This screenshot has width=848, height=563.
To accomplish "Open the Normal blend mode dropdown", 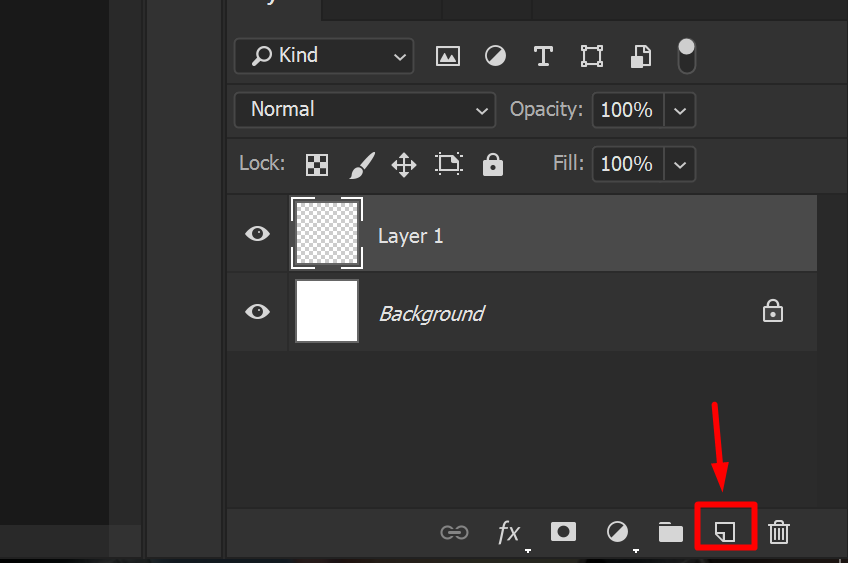I will tap(364, 110).
